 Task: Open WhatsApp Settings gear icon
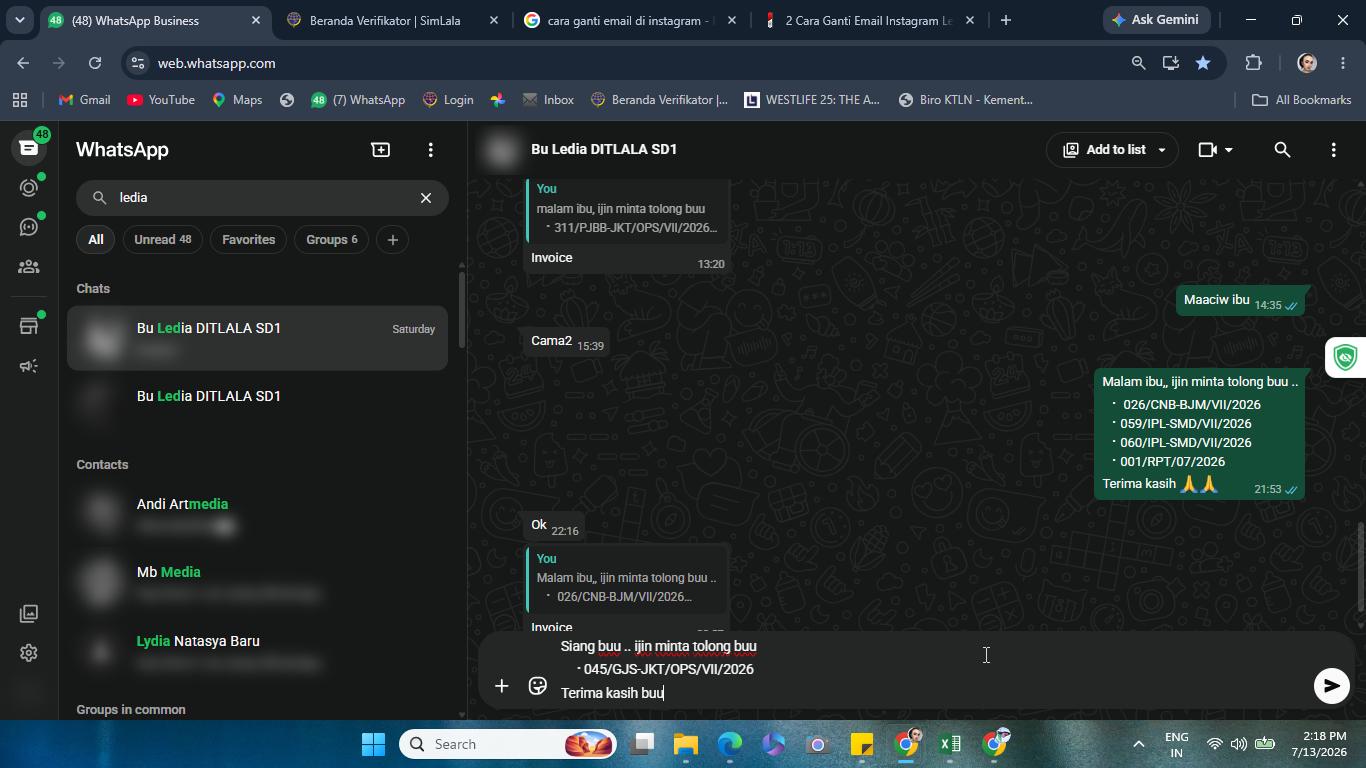[29, 653]
